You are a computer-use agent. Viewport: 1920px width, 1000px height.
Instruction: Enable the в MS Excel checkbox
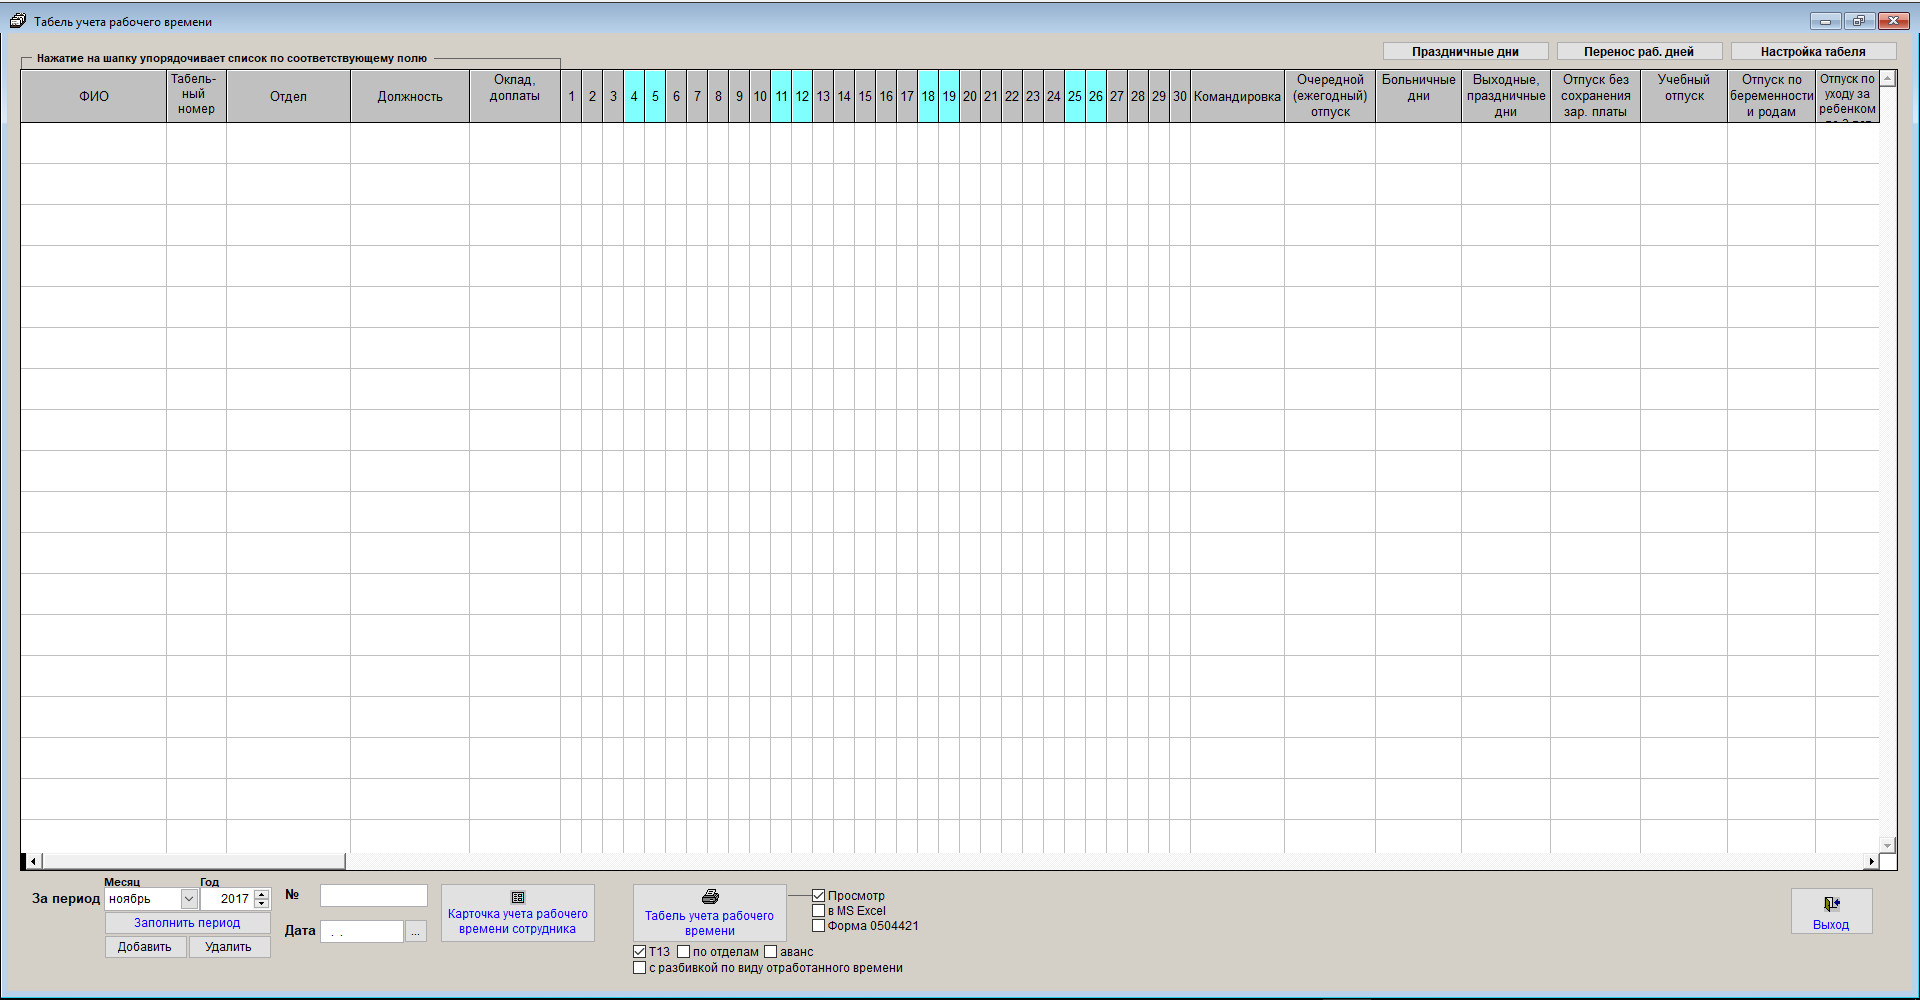[819, 911]
